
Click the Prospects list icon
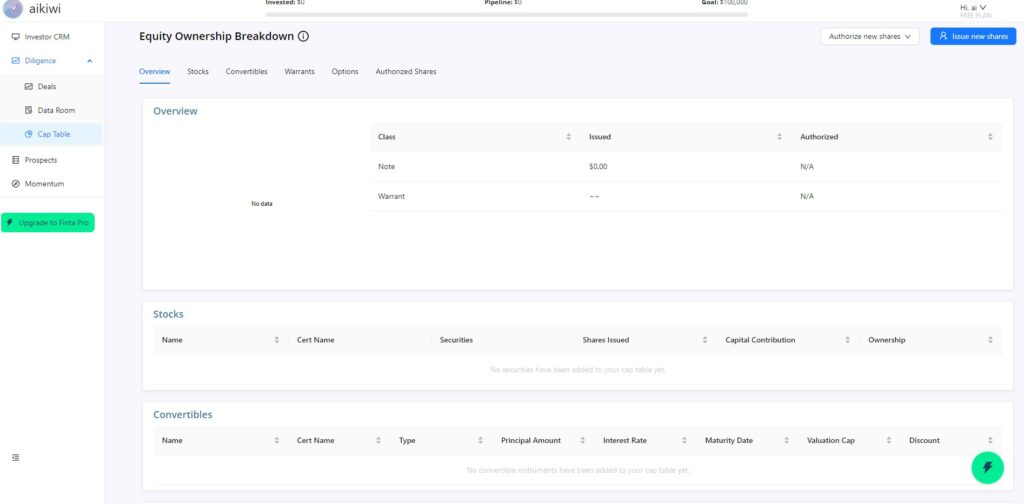tap(16, 160)
